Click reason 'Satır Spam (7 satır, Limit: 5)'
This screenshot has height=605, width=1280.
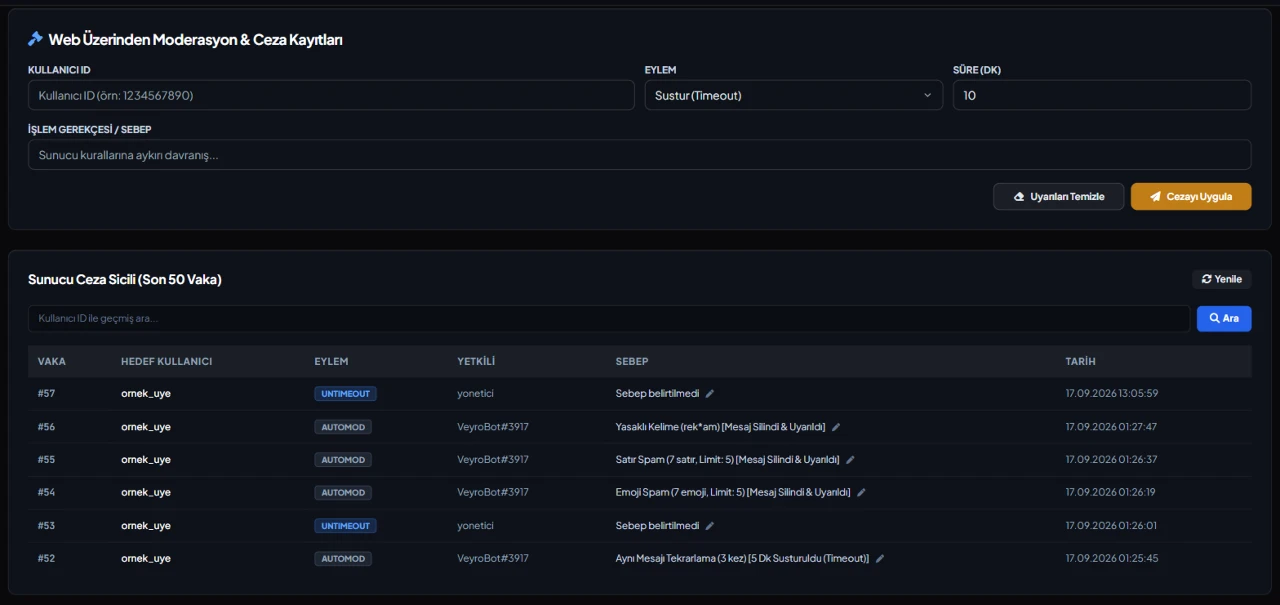pos(676,460)
